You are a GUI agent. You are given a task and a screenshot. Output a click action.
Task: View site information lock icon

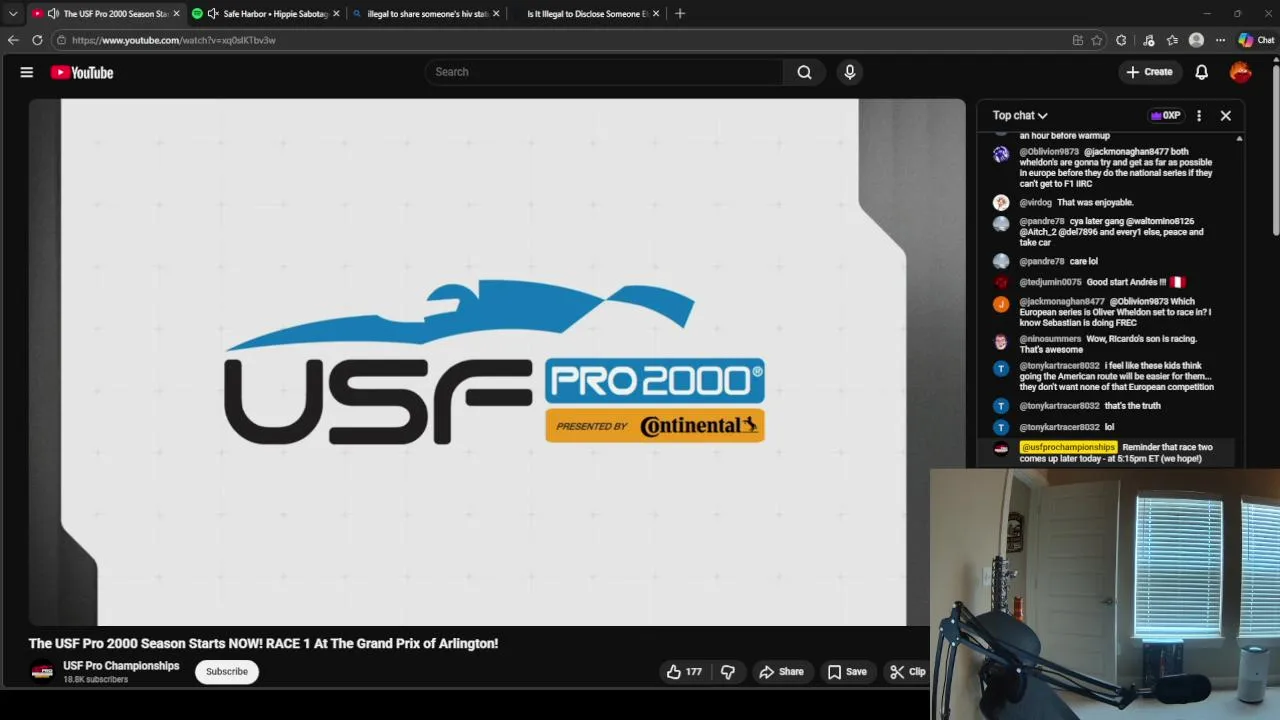pos(61,40)
